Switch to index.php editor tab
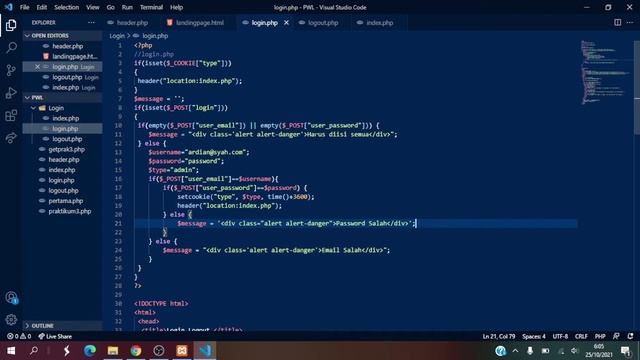The height and width of the screenshot is (360, 640). coord(379,22)
